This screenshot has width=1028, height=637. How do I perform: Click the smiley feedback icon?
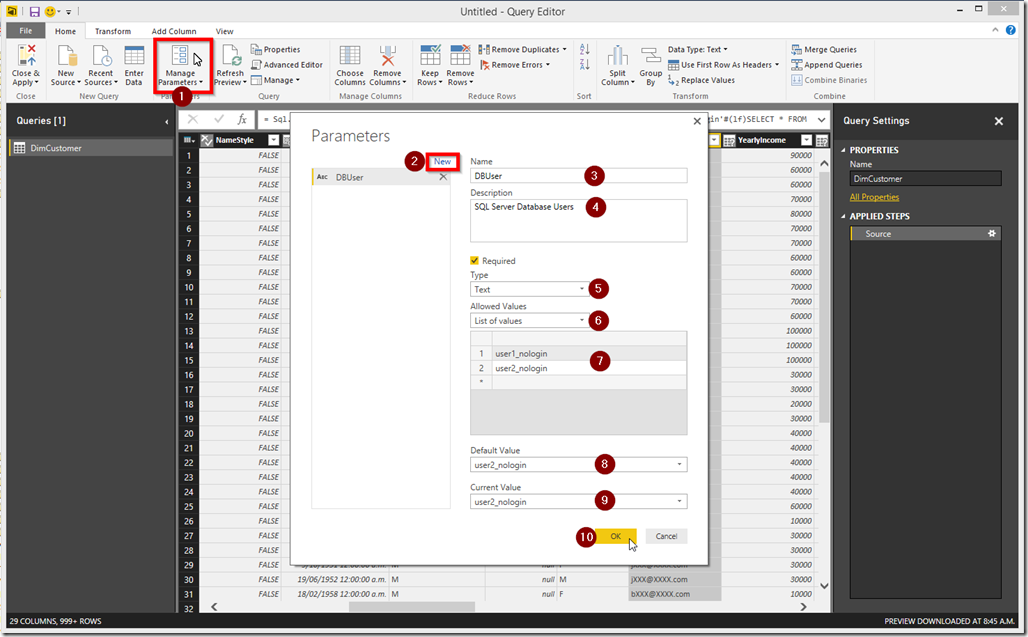click(50, 12)
